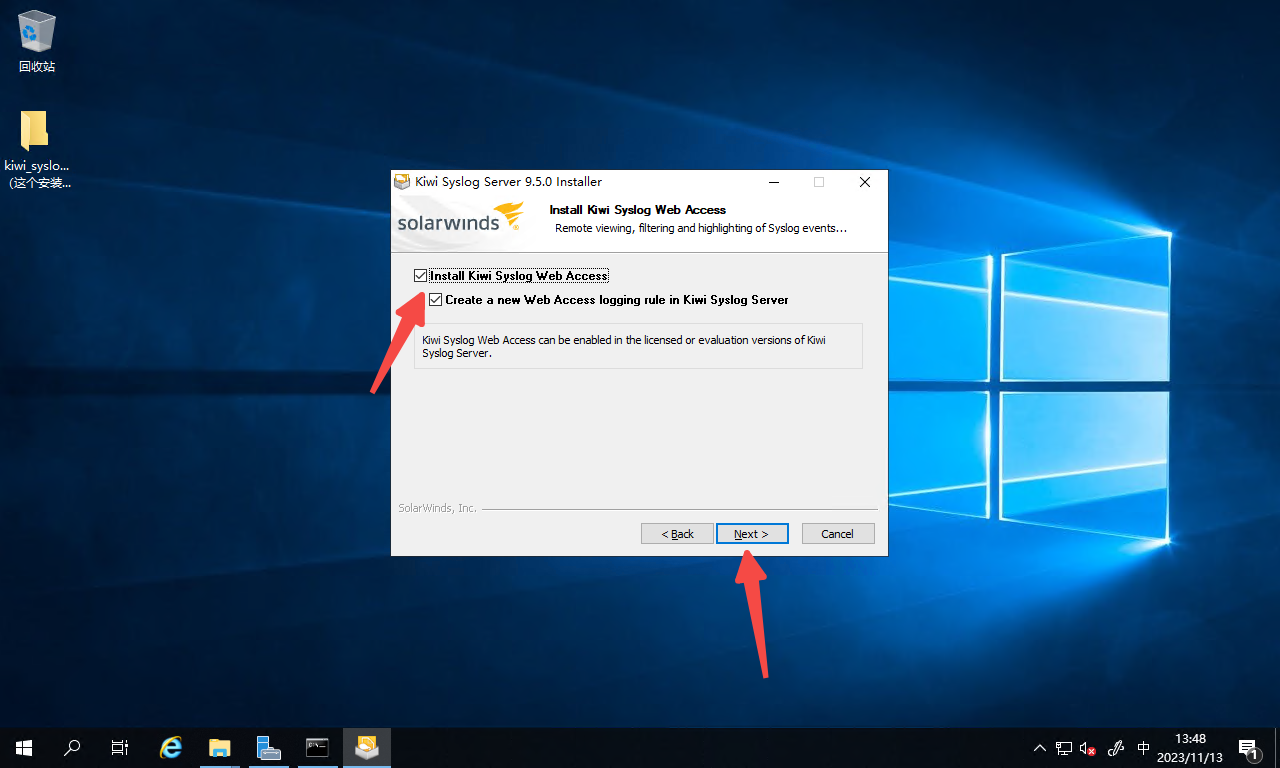Open Task View on the taskbar

[x=120, y=747]
